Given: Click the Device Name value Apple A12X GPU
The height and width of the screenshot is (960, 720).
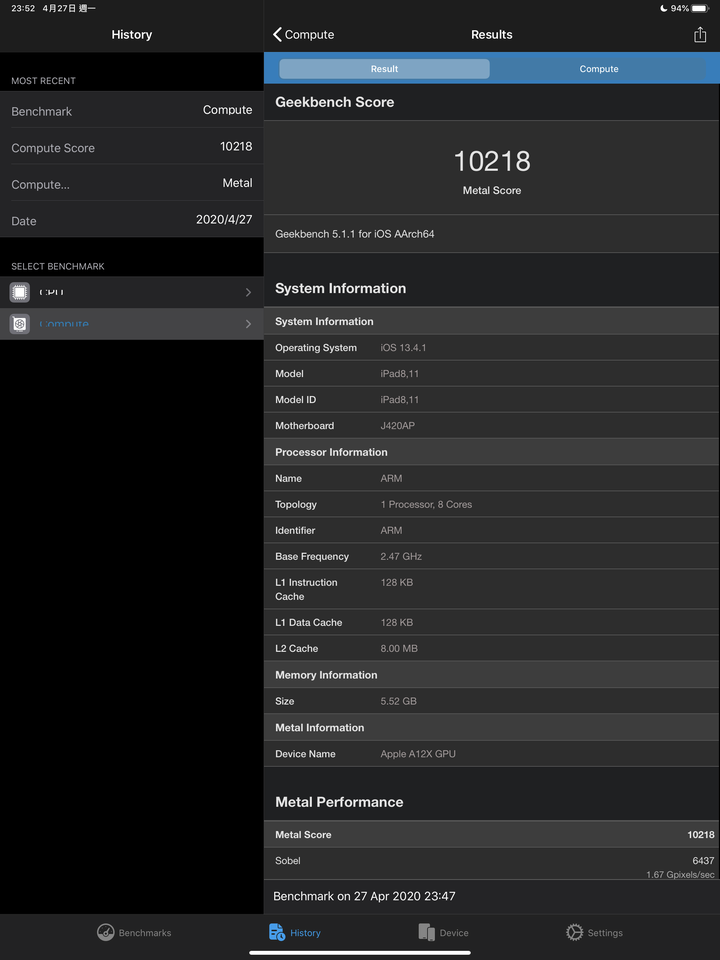Looking at the screenshot, I should pos(418,754).
